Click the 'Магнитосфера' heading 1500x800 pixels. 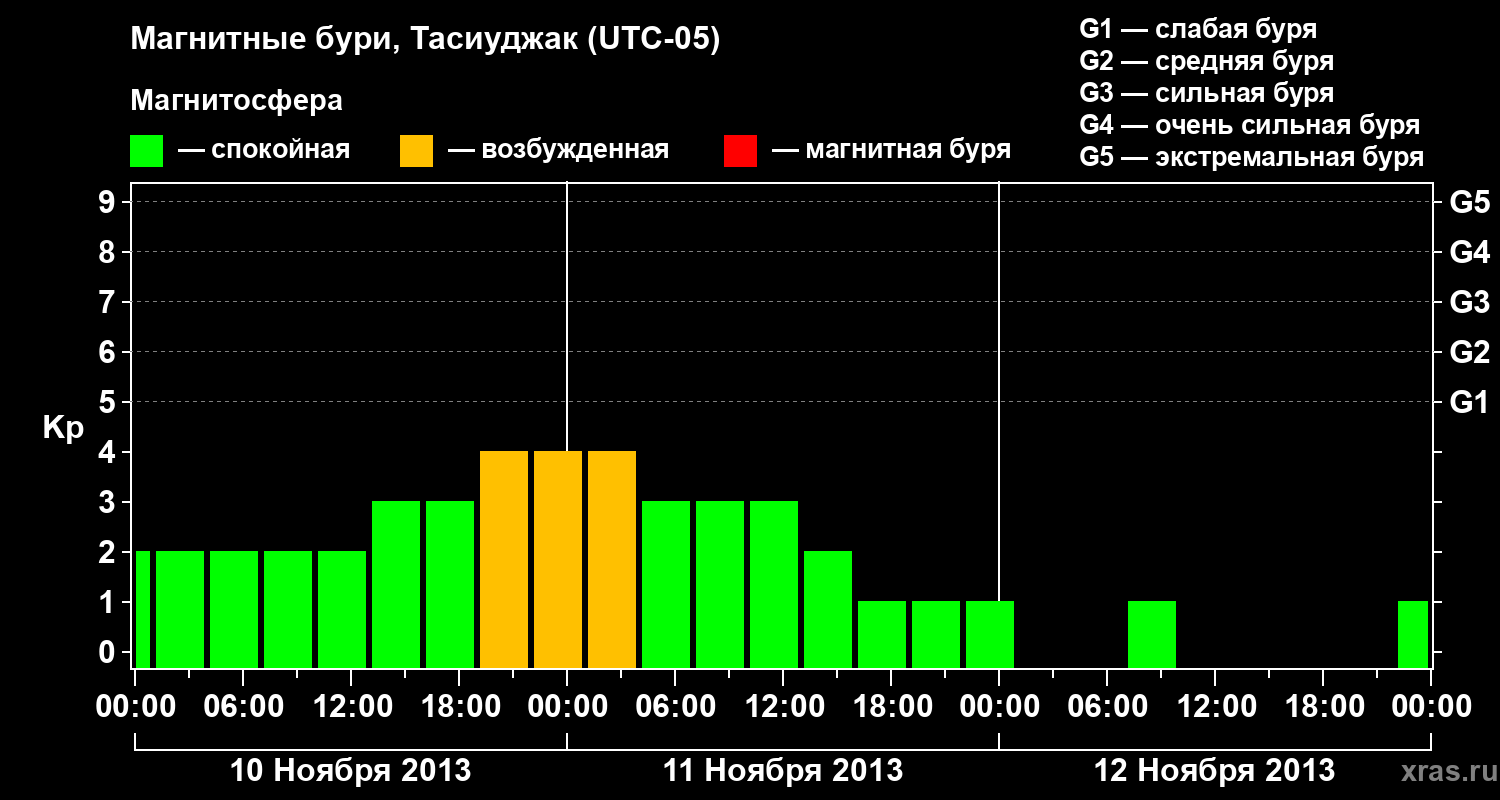[237, 101]
